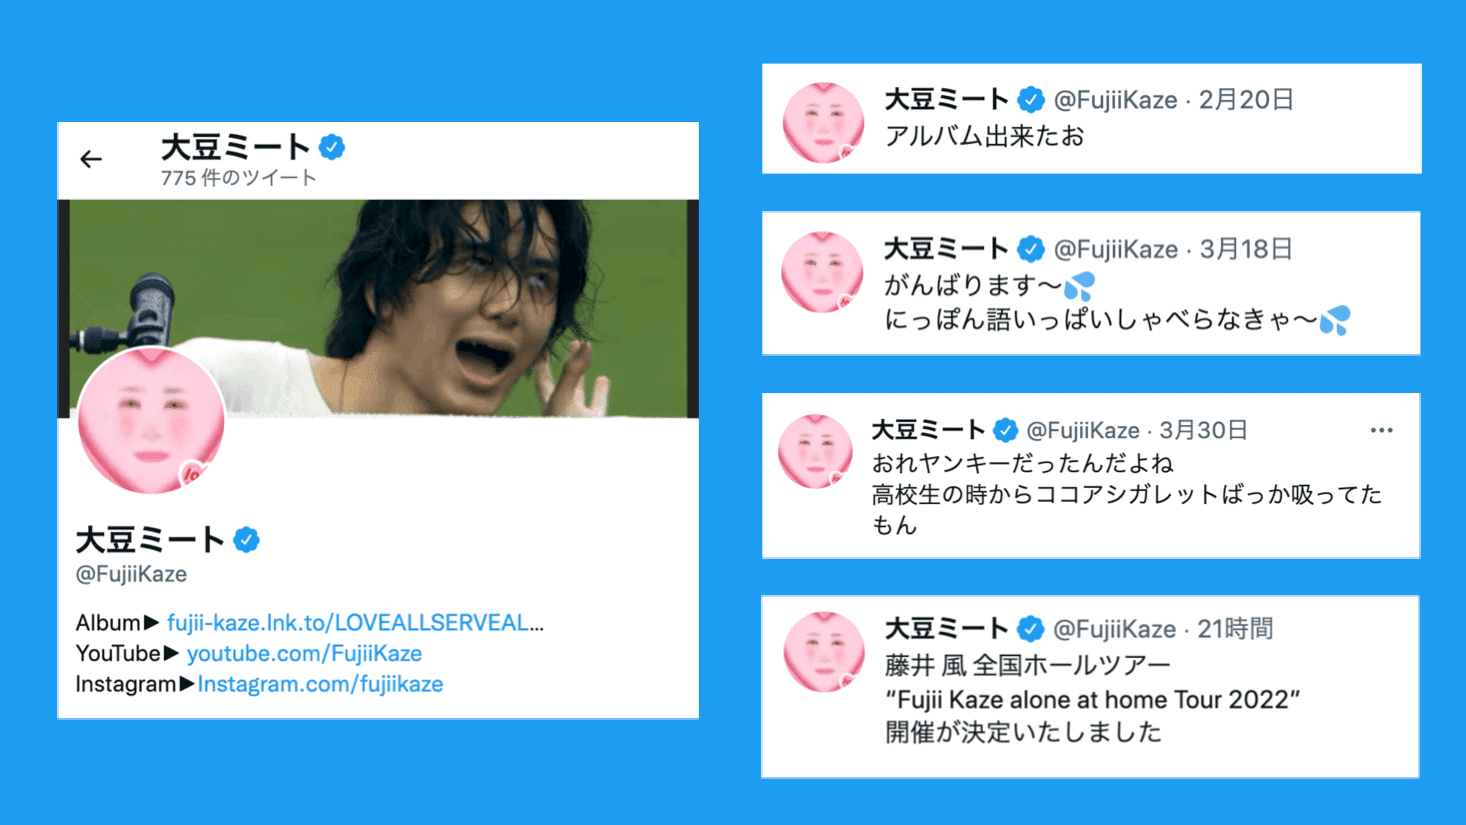
Task: Click avatar on the 3月30日 tweet
Action: coord(816,452)
